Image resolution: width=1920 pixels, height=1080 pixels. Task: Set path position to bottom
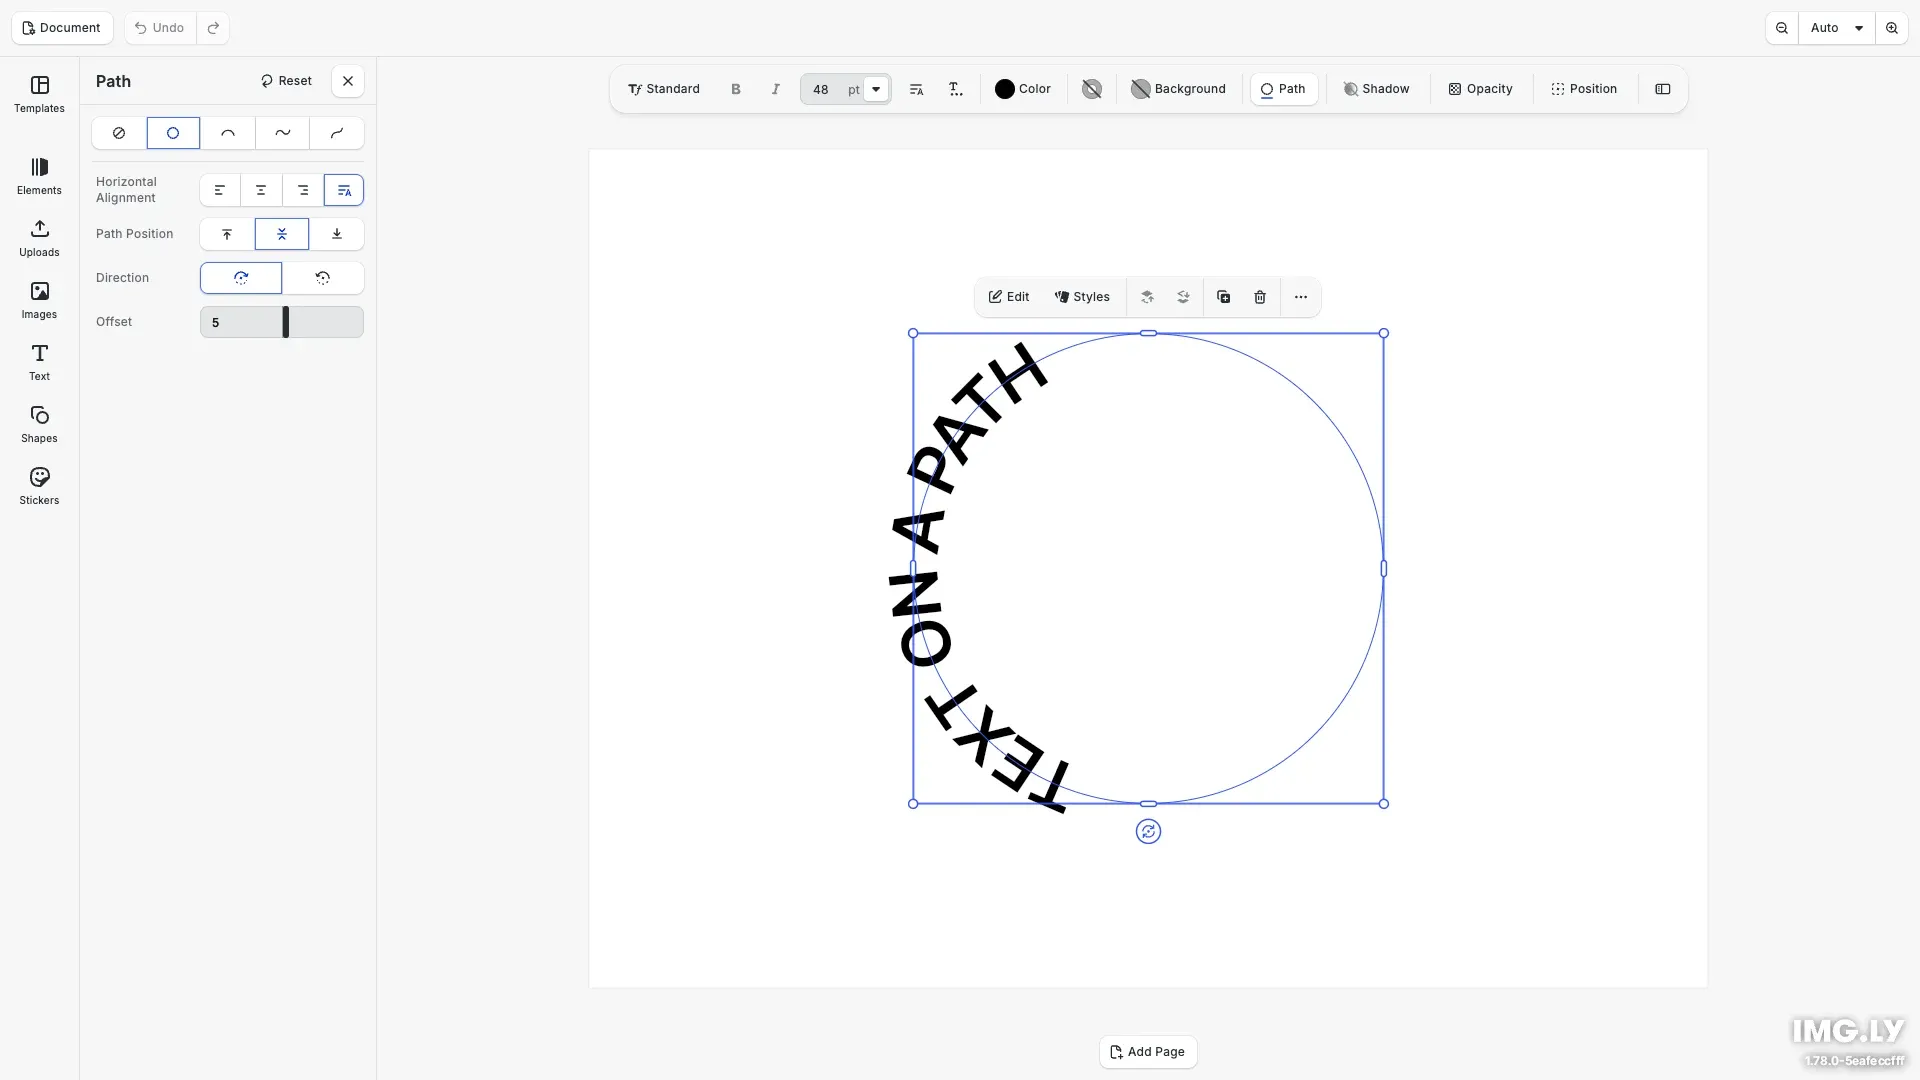tap(337, 234)
